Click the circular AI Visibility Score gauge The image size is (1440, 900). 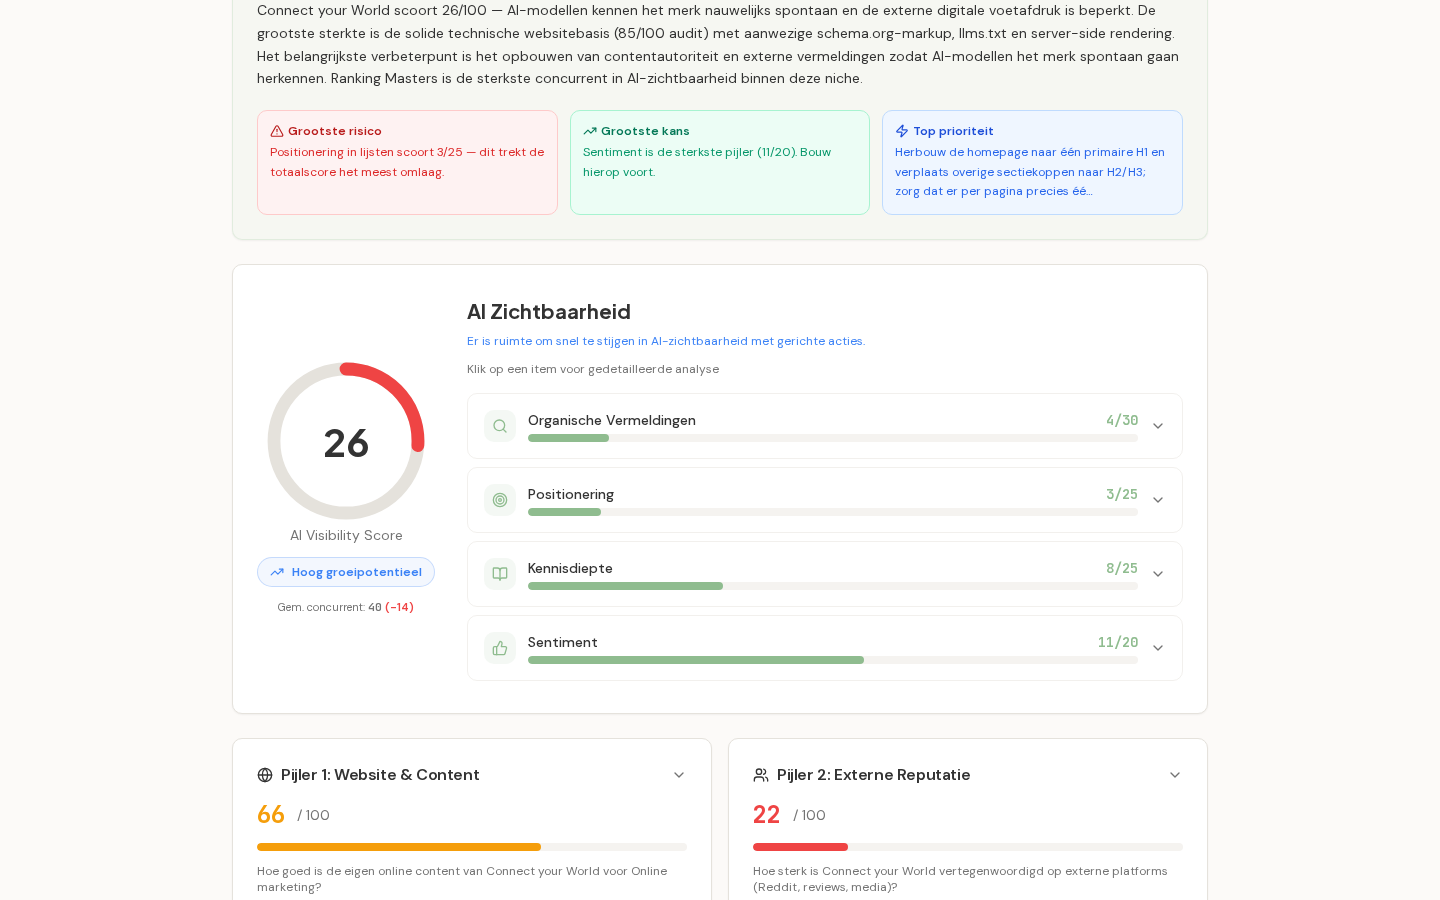(x=346, y=441)
